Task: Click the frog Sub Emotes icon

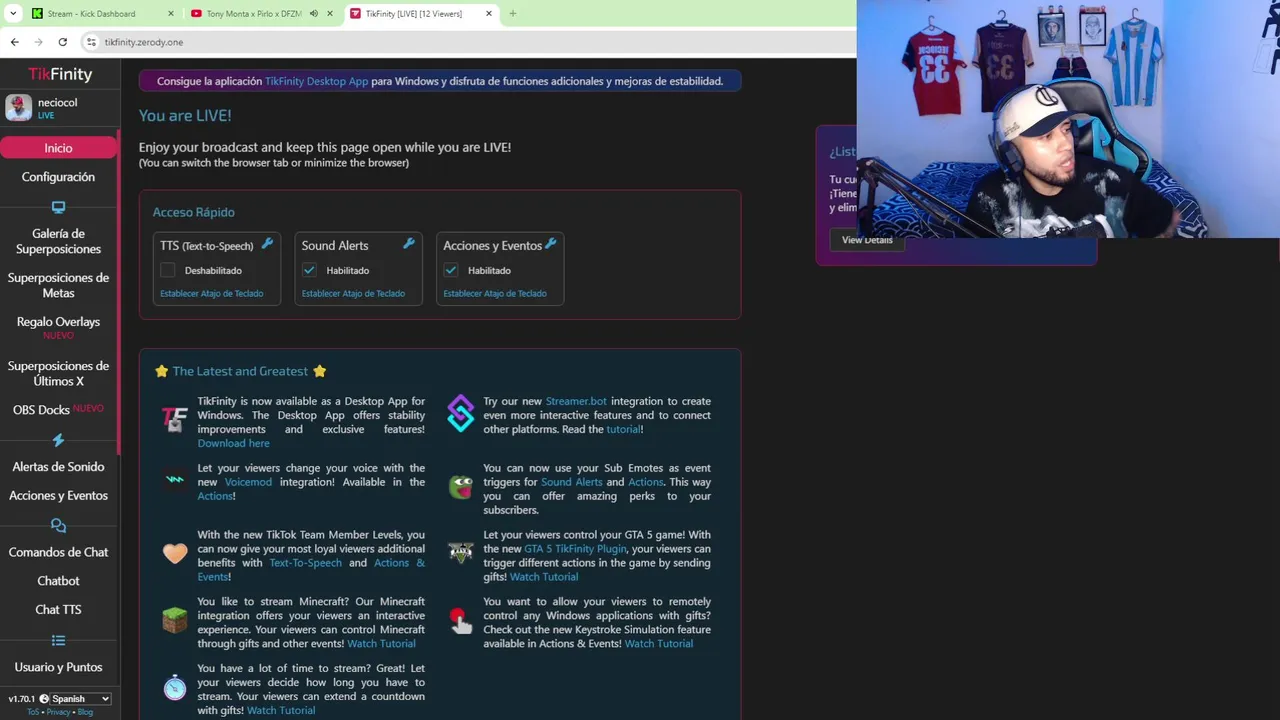Action: pyautogui.click(x=460, y=487)
